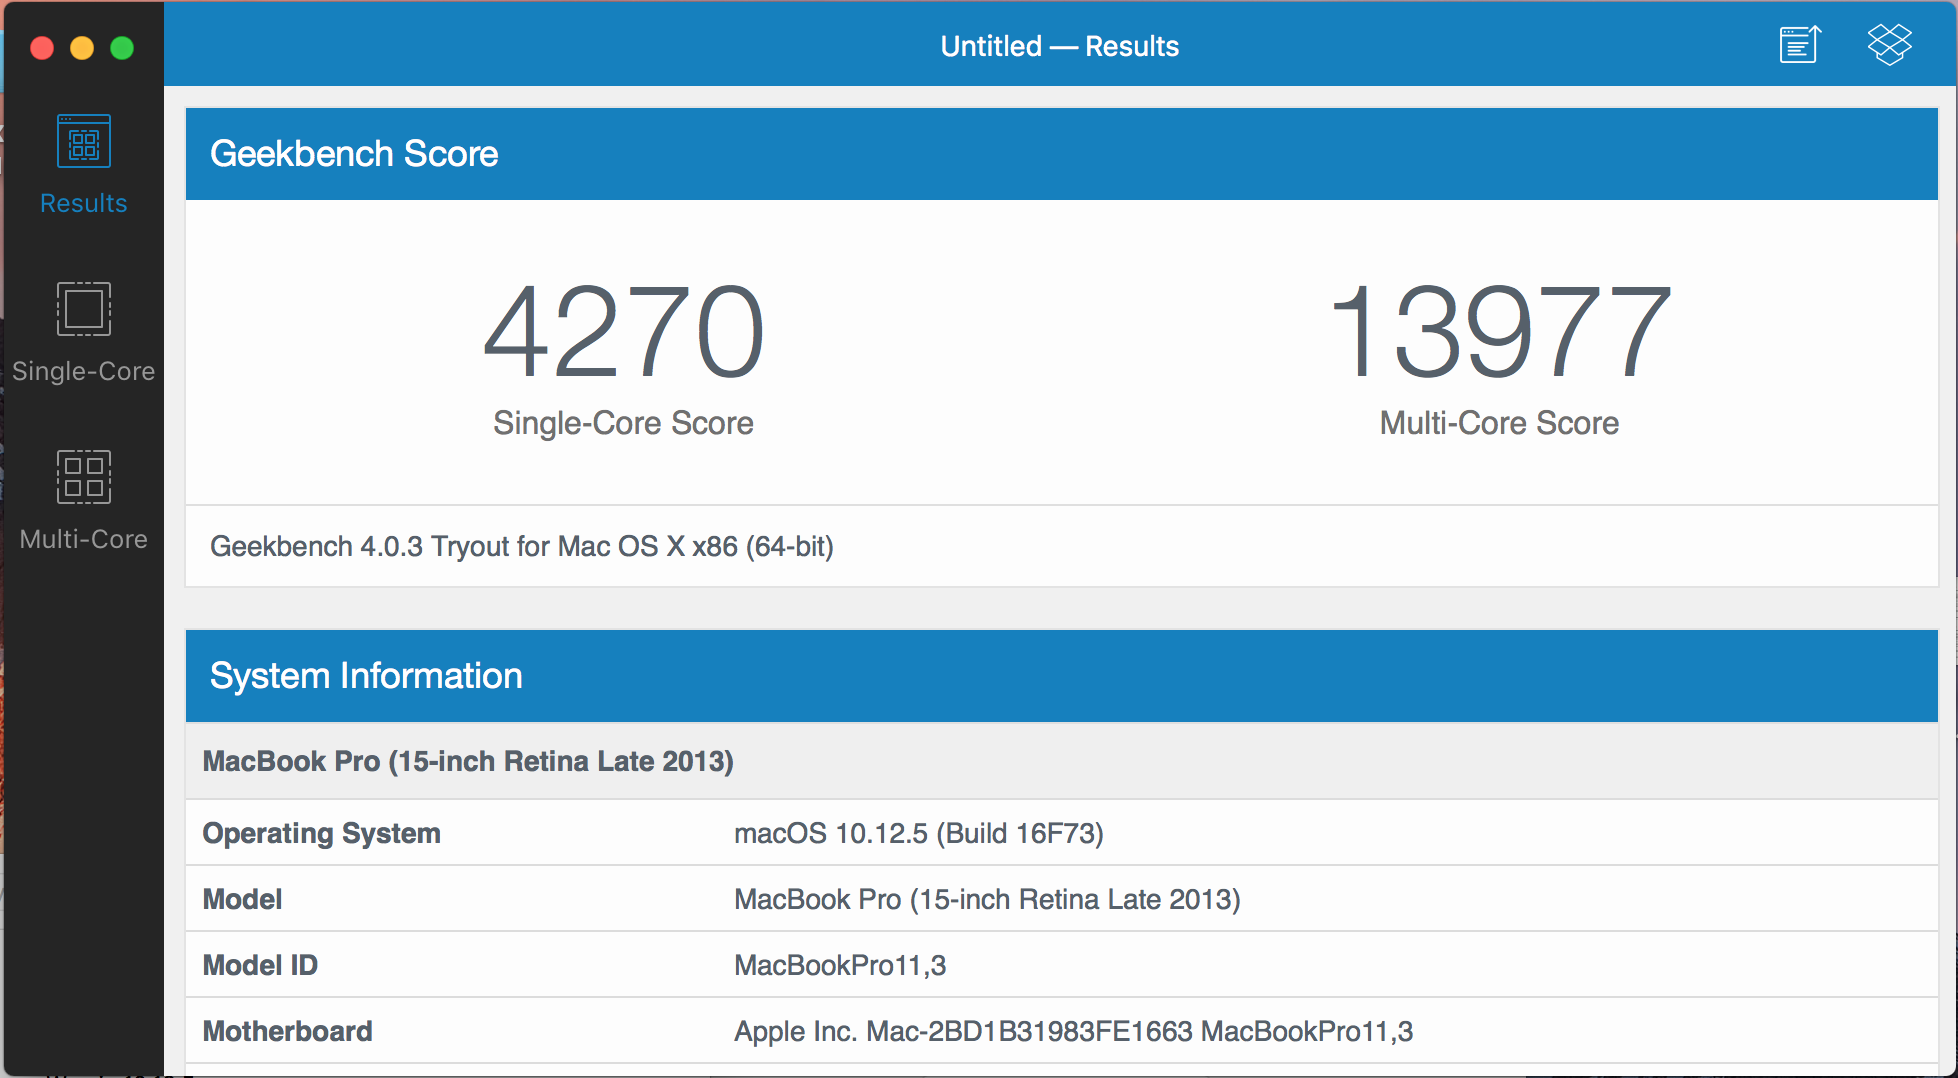
Task: Select the Apple Inc. Mac-2BD1B31983FE1663 motherboard value
Action: coord(1073,1031)
